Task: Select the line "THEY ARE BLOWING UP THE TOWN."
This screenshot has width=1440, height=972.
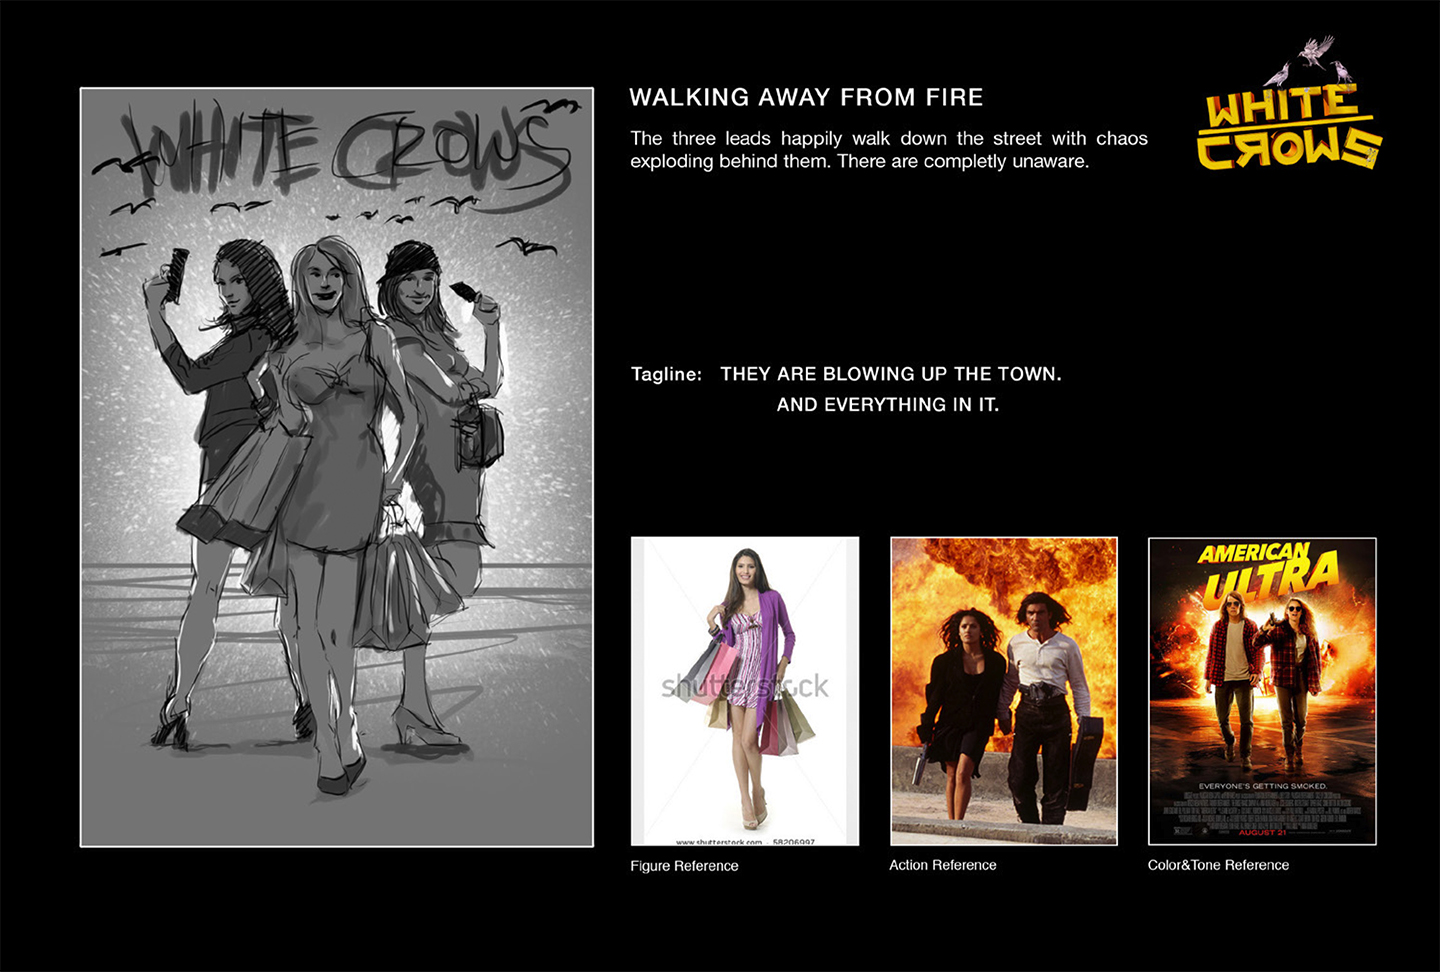Action: [891, 374]
